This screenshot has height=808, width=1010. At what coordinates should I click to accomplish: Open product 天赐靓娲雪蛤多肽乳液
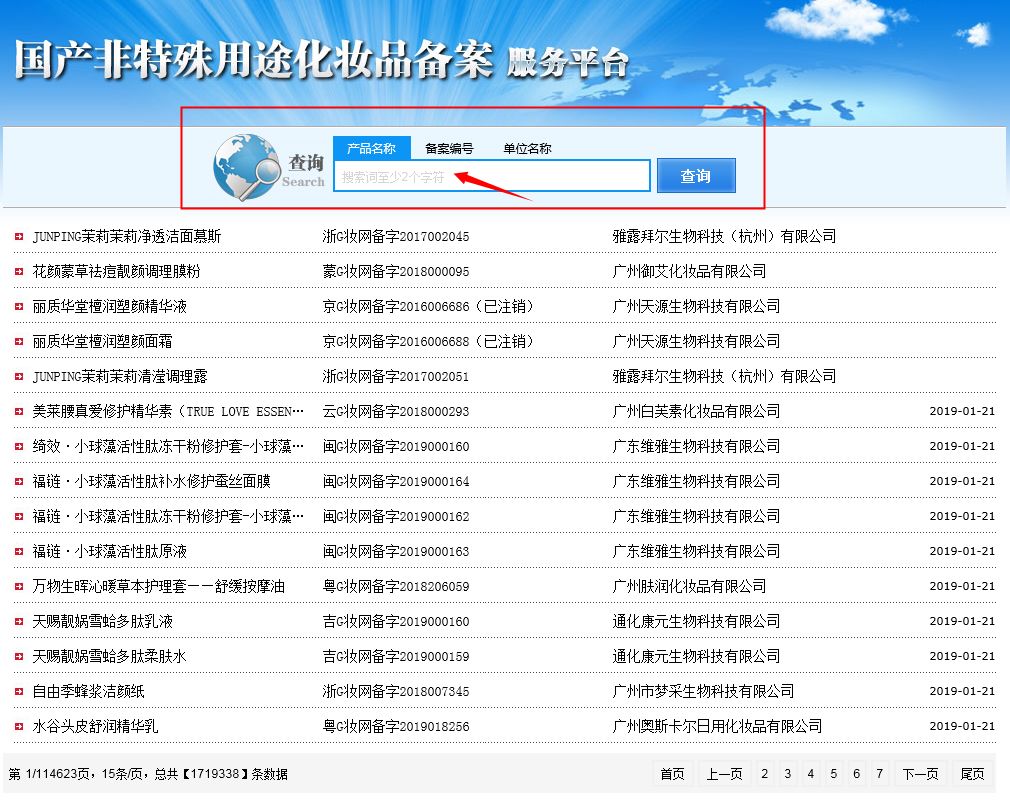(103, 621)
